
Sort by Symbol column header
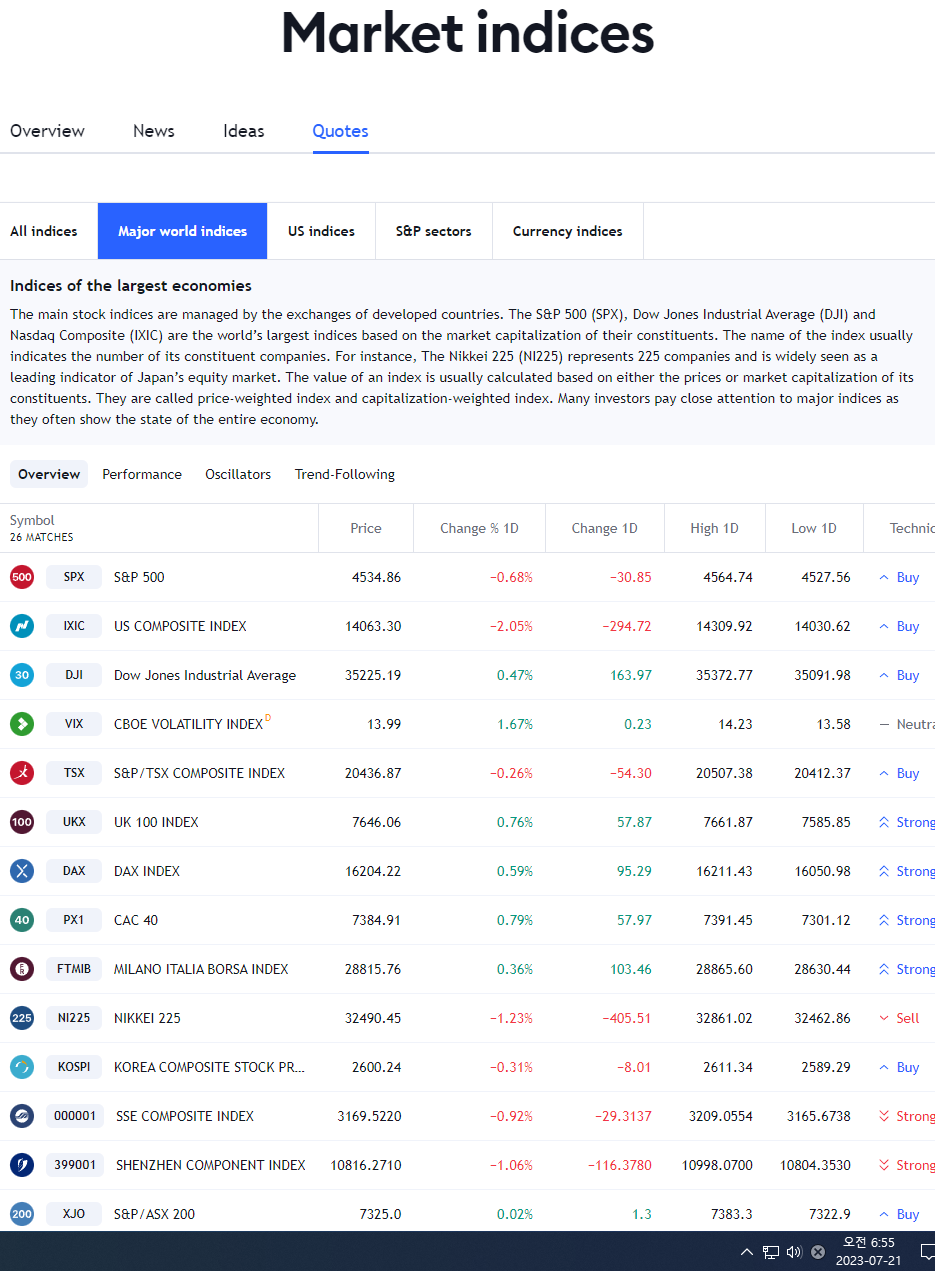click(32, 520)
